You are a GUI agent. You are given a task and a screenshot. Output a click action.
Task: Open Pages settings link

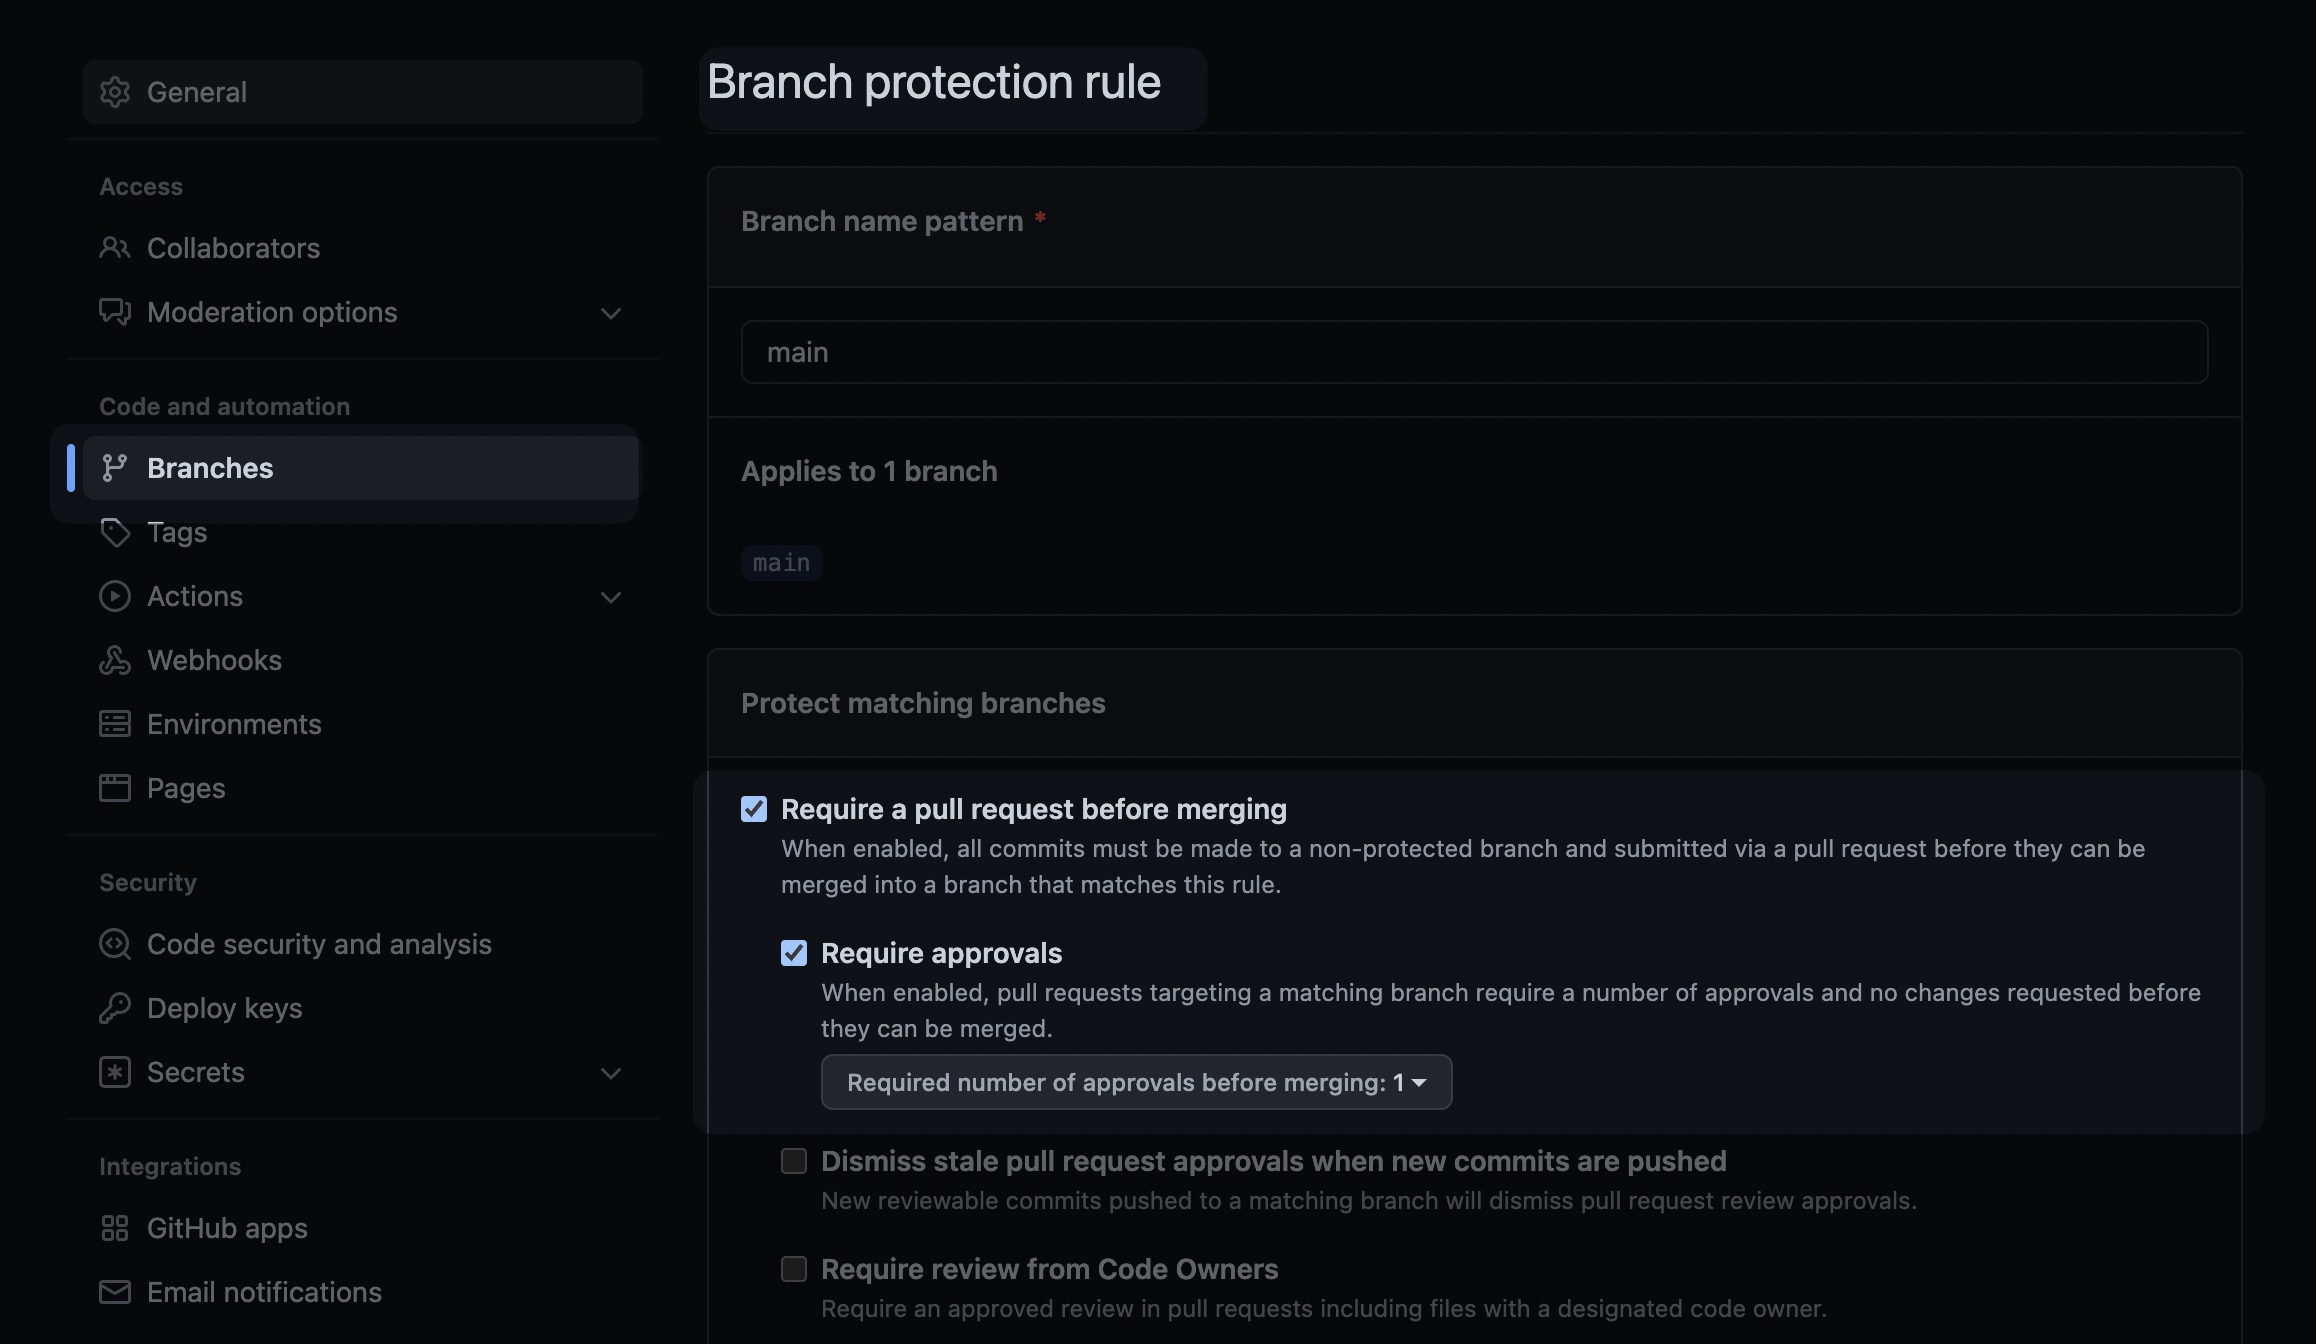pyautogui.click(x=363, y=788)
